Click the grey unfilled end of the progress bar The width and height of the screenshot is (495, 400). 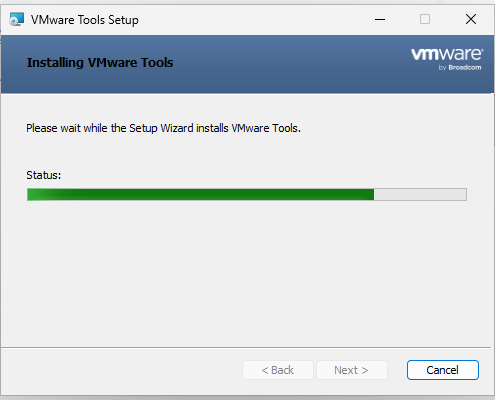coord(420,195)
